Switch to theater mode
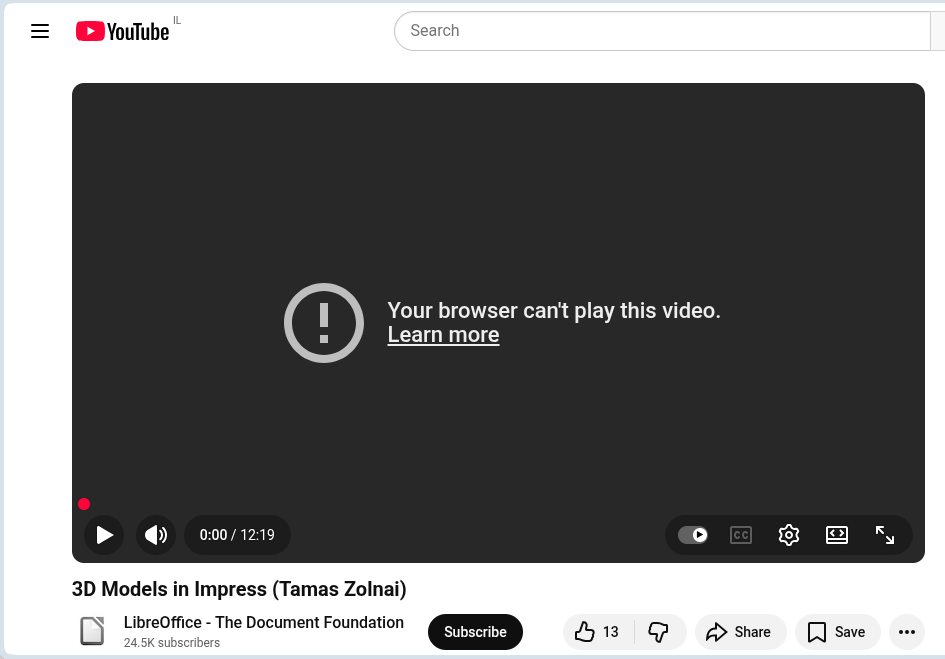This screenshot has width=945, height=659. click(x=837, y=535)
